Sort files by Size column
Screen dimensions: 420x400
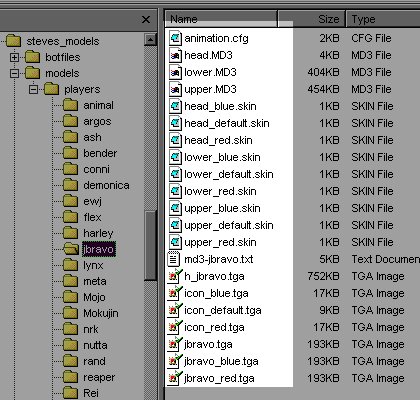[312, 19]
